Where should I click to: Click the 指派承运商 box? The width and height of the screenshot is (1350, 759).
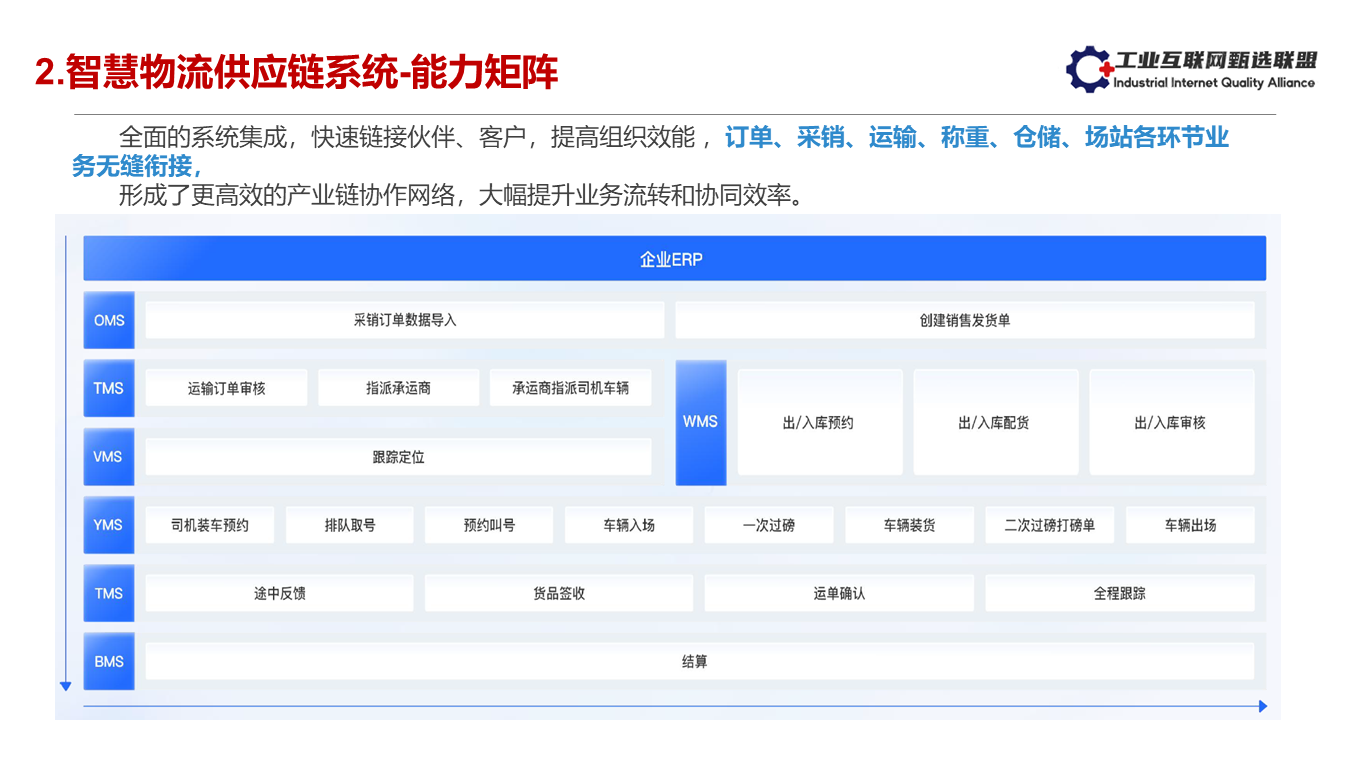click(x=398, y=388)
